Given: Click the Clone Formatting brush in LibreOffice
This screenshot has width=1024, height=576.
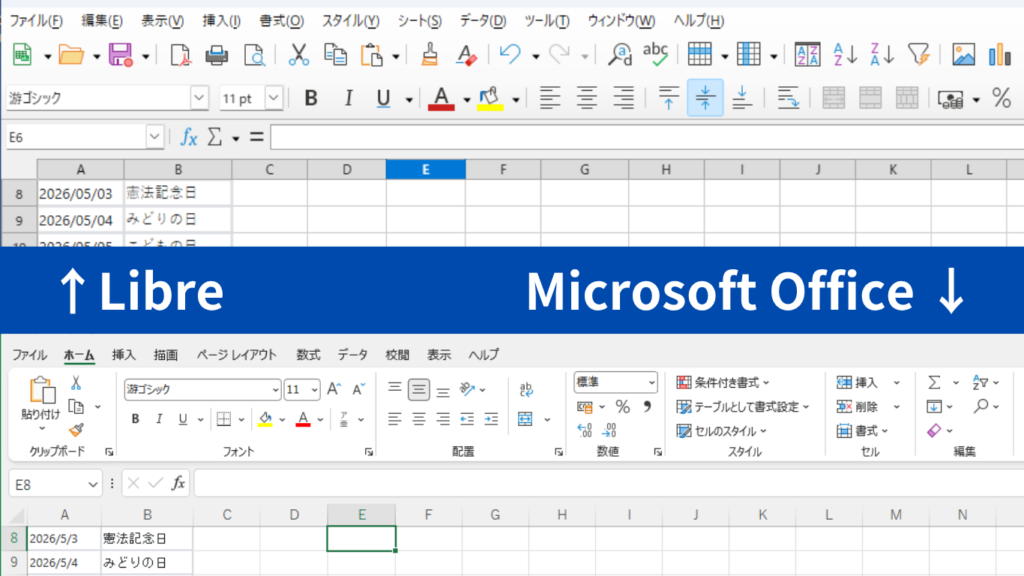Looking at the screenshot, I should click(x=429, y=56).
